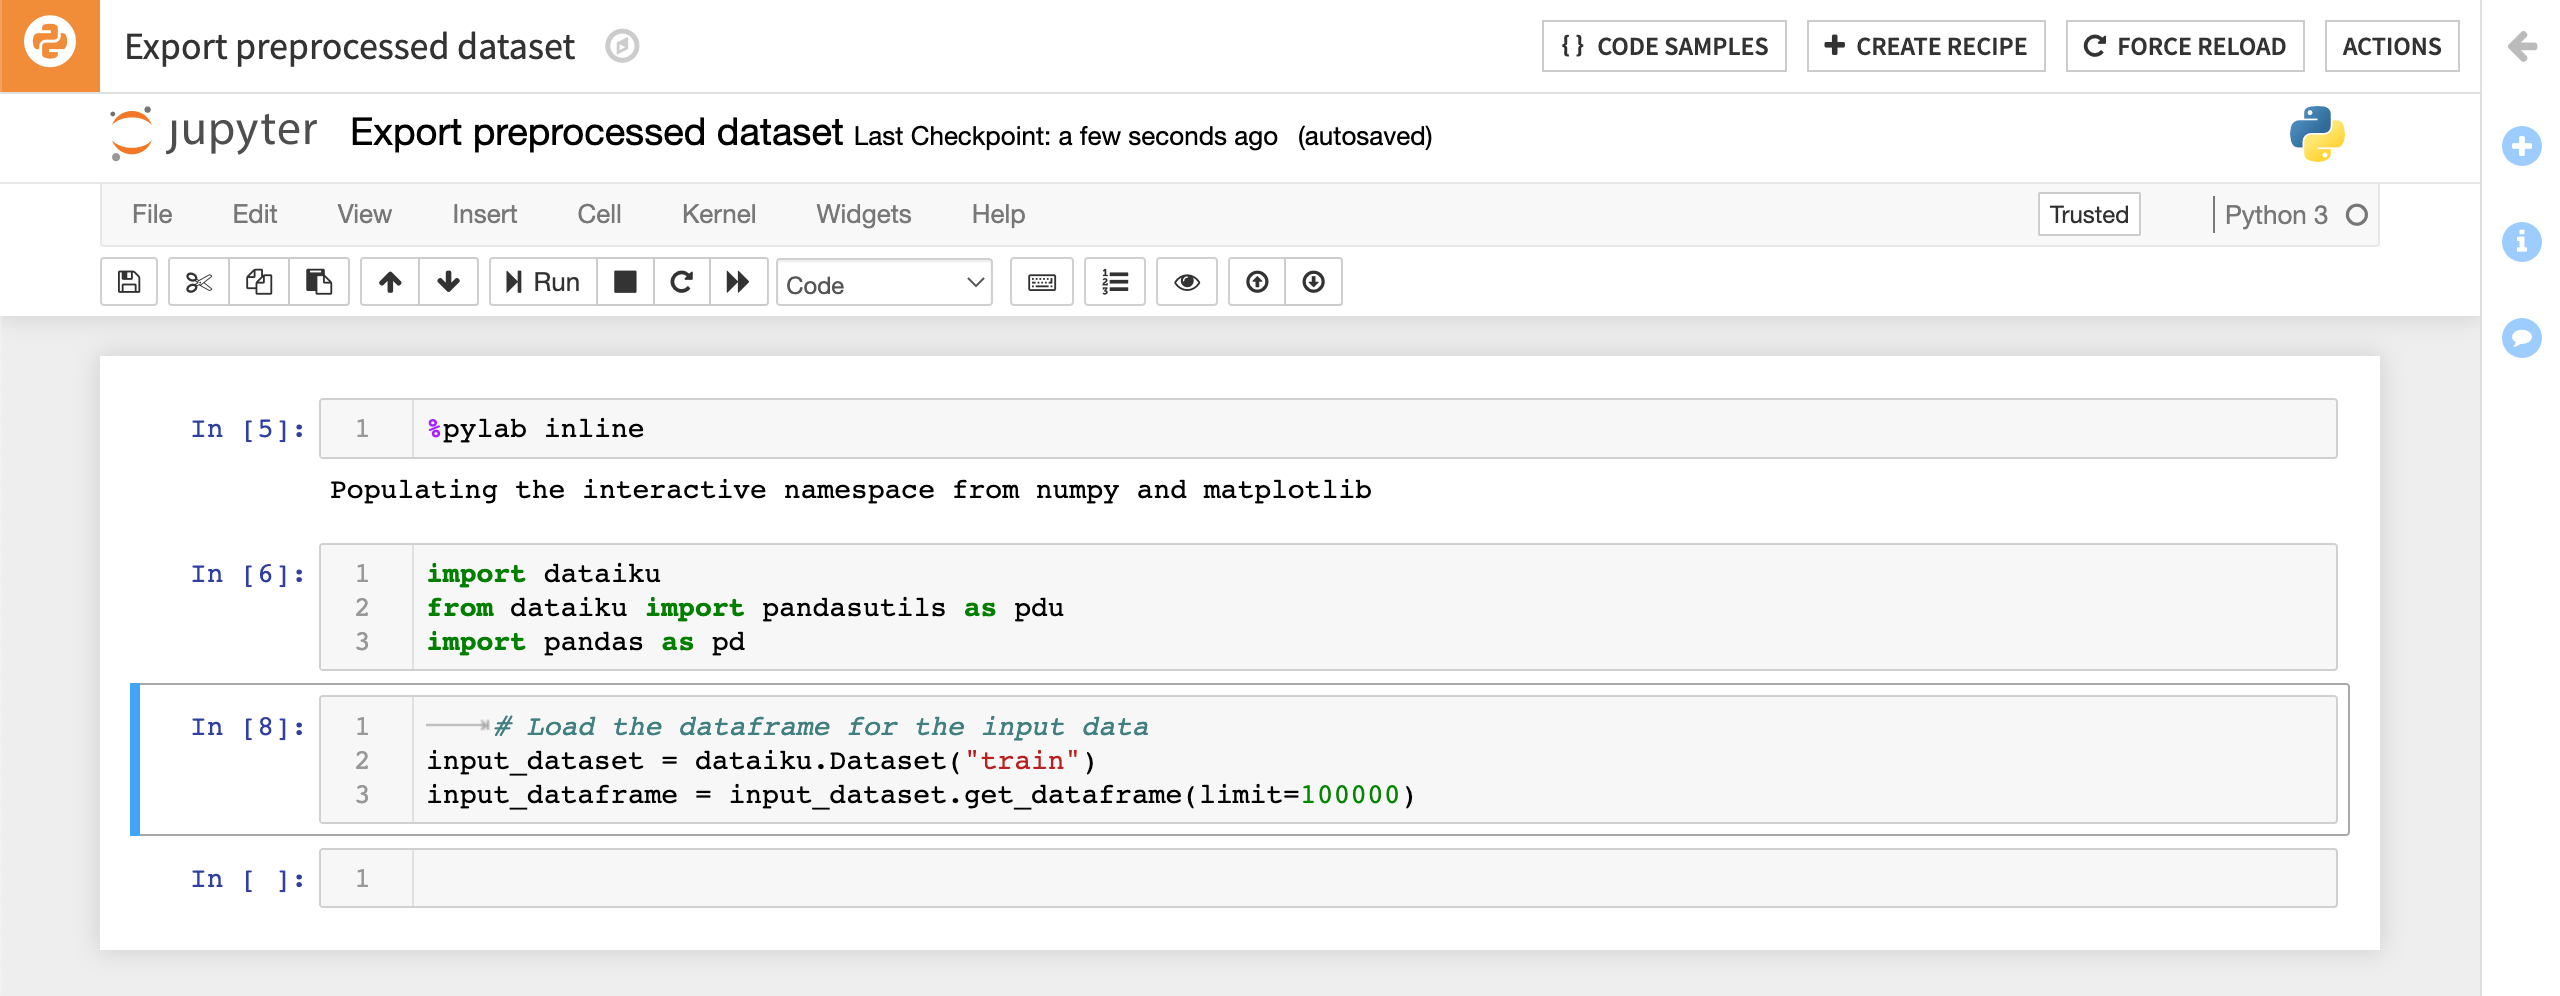
Task: Click the In [6]: prompt
Action: [248, 574]
